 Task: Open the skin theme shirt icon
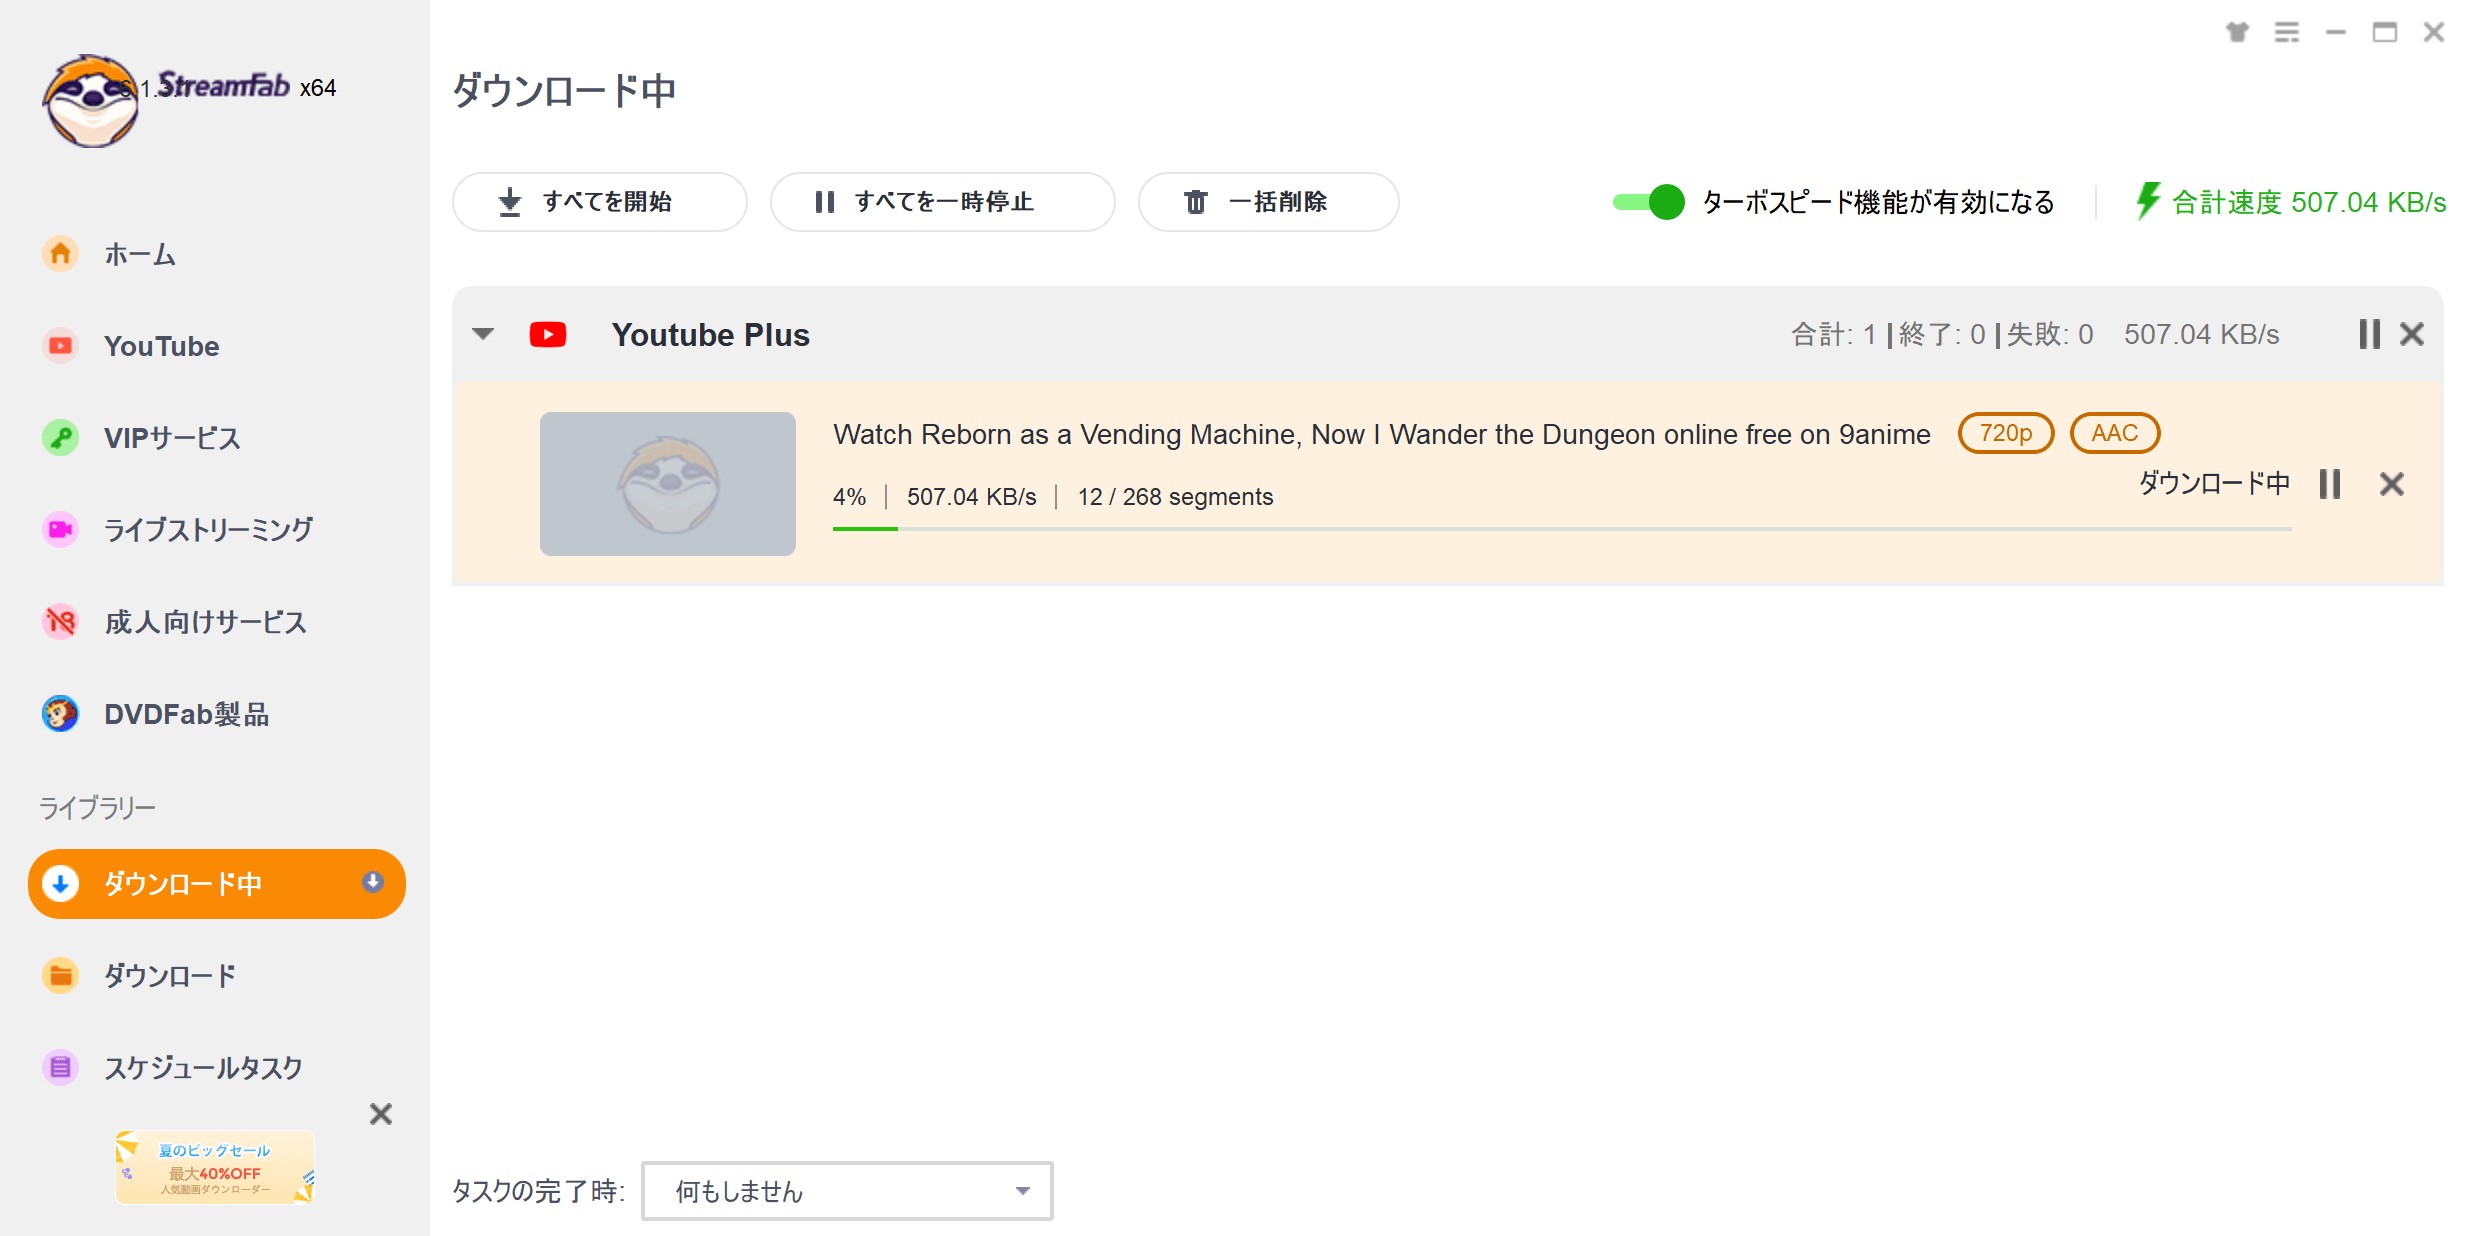[2238, 33]
